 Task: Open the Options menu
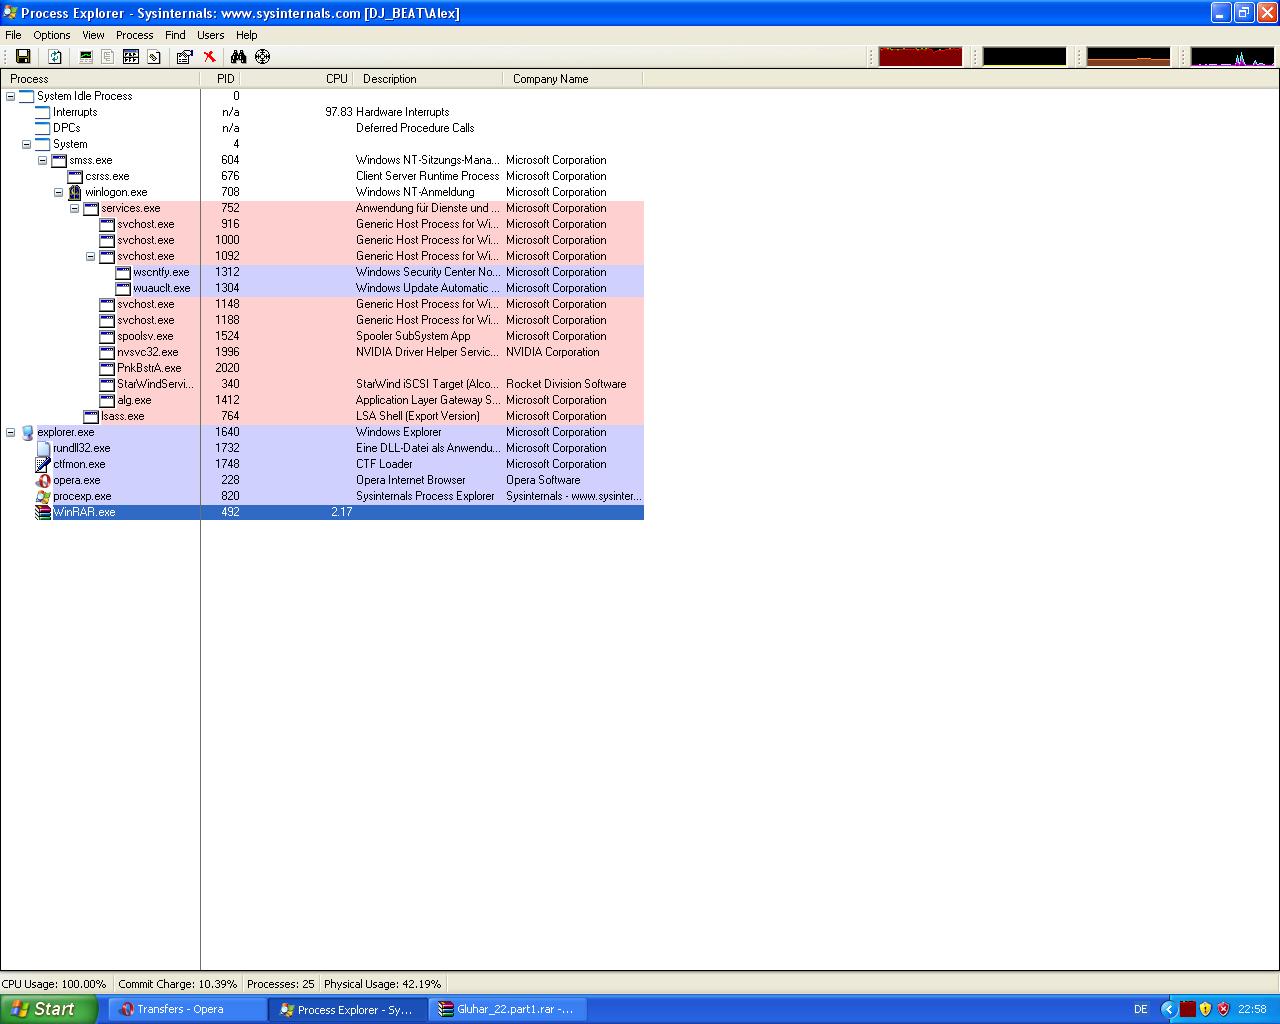(x=52, y=35)
